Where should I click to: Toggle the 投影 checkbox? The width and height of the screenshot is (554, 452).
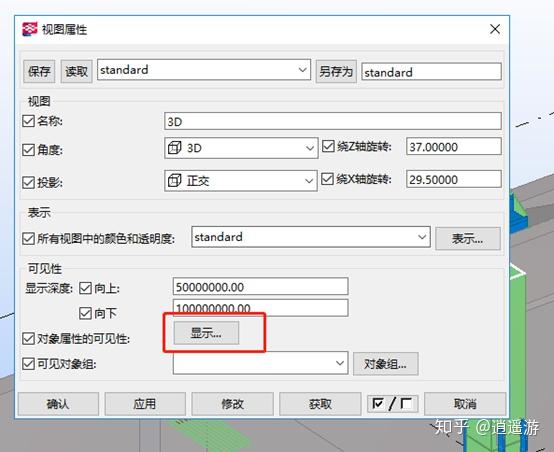[28, 182]
